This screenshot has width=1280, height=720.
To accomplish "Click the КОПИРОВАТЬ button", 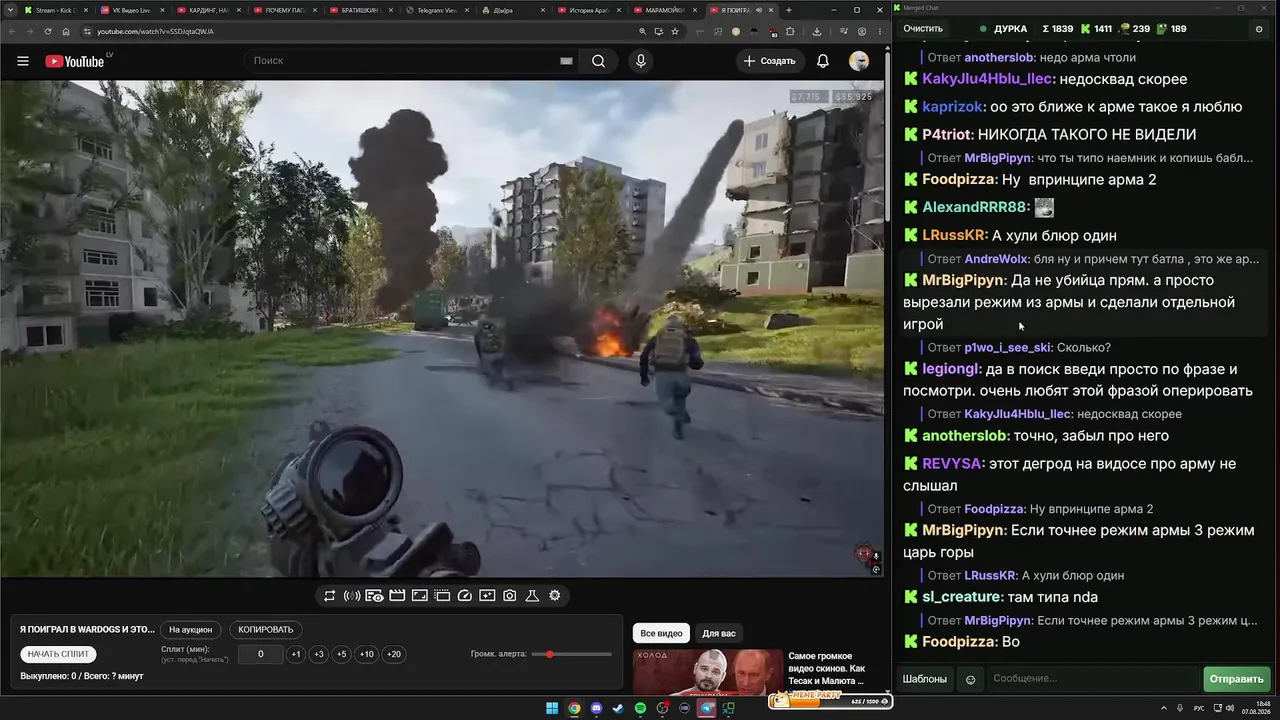I will (x=266, y=630).
